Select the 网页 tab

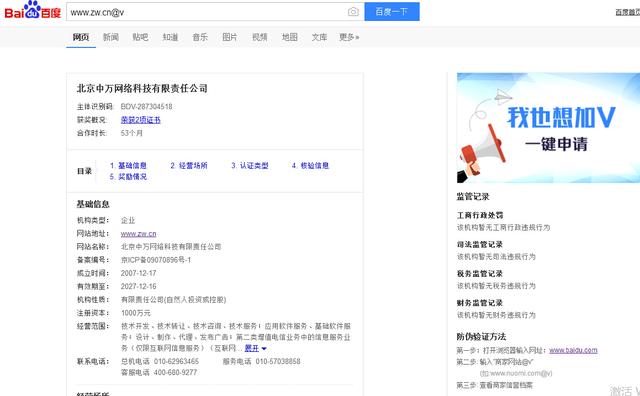[81, 37]
